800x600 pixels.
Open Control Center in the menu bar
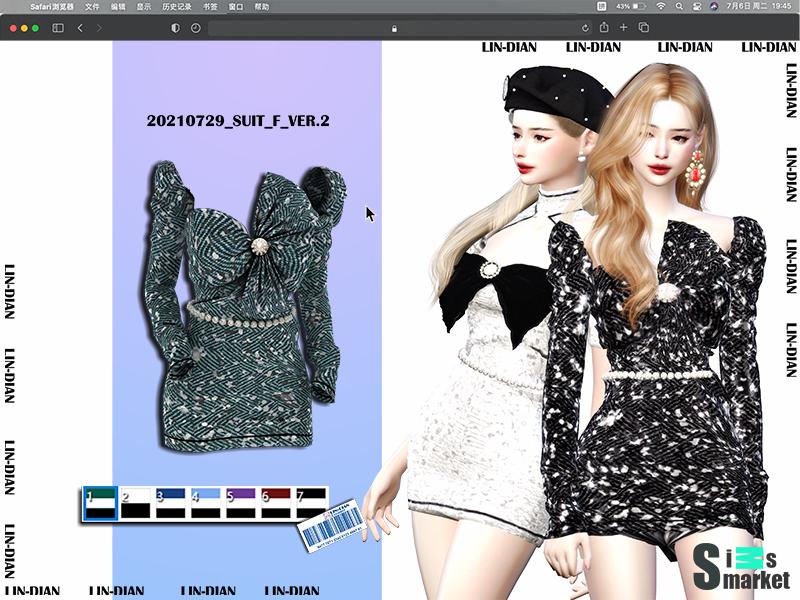tap(696, 6)
